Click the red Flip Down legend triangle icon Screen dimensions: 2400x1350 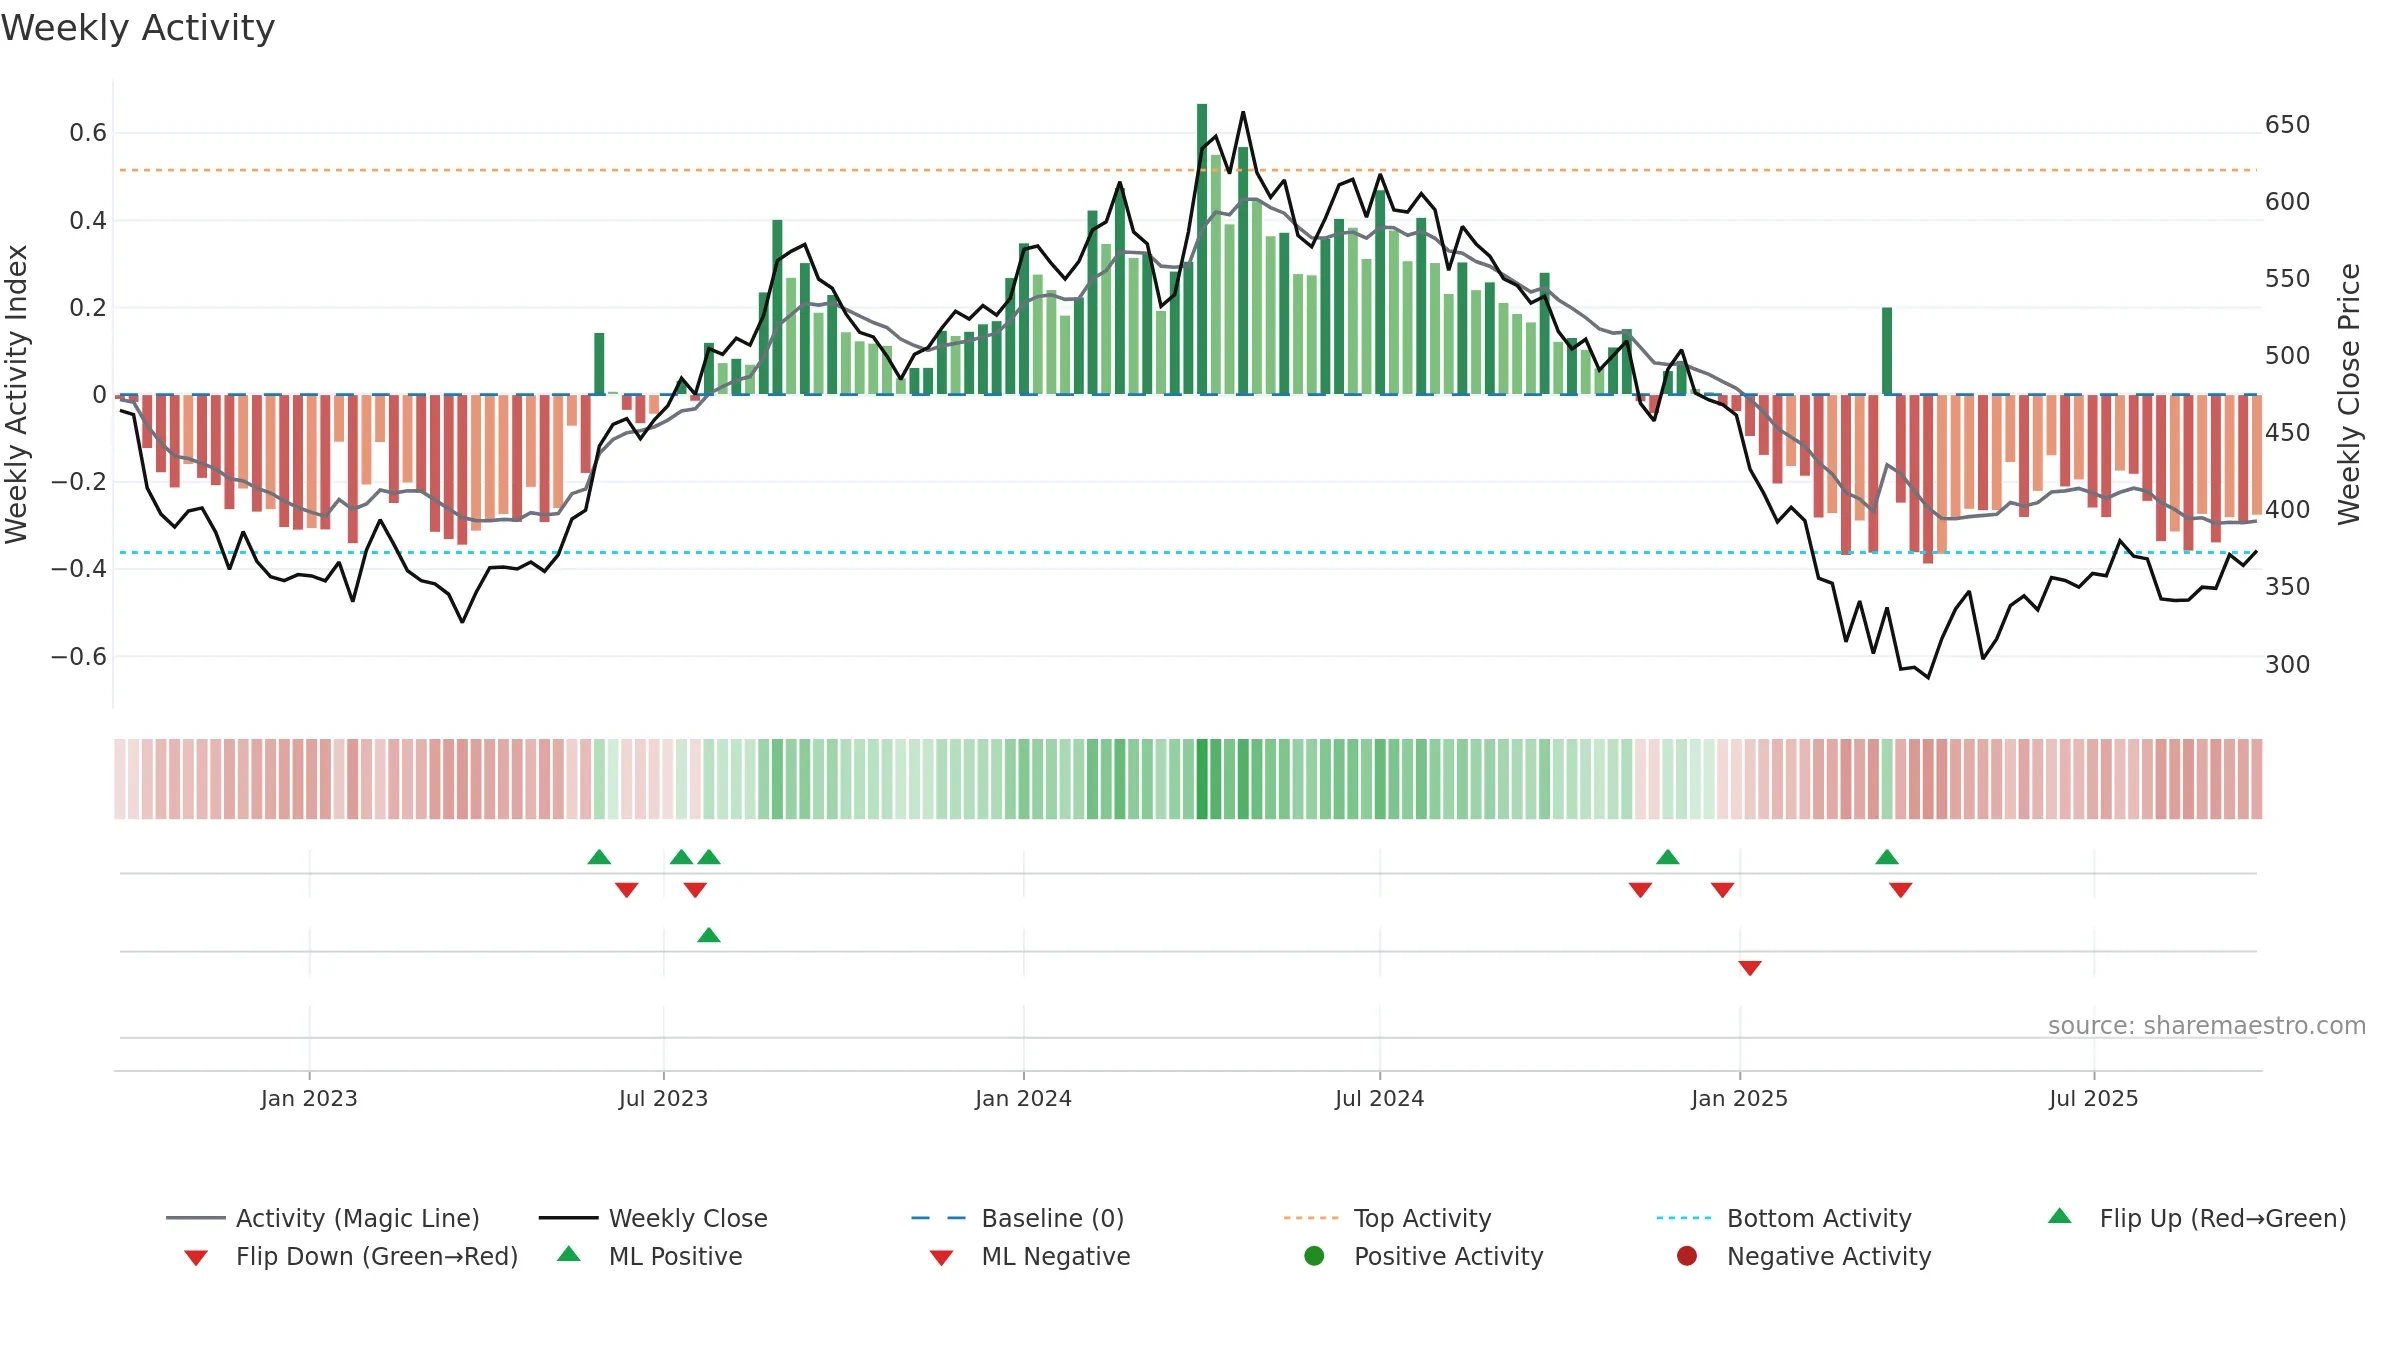196,1257
